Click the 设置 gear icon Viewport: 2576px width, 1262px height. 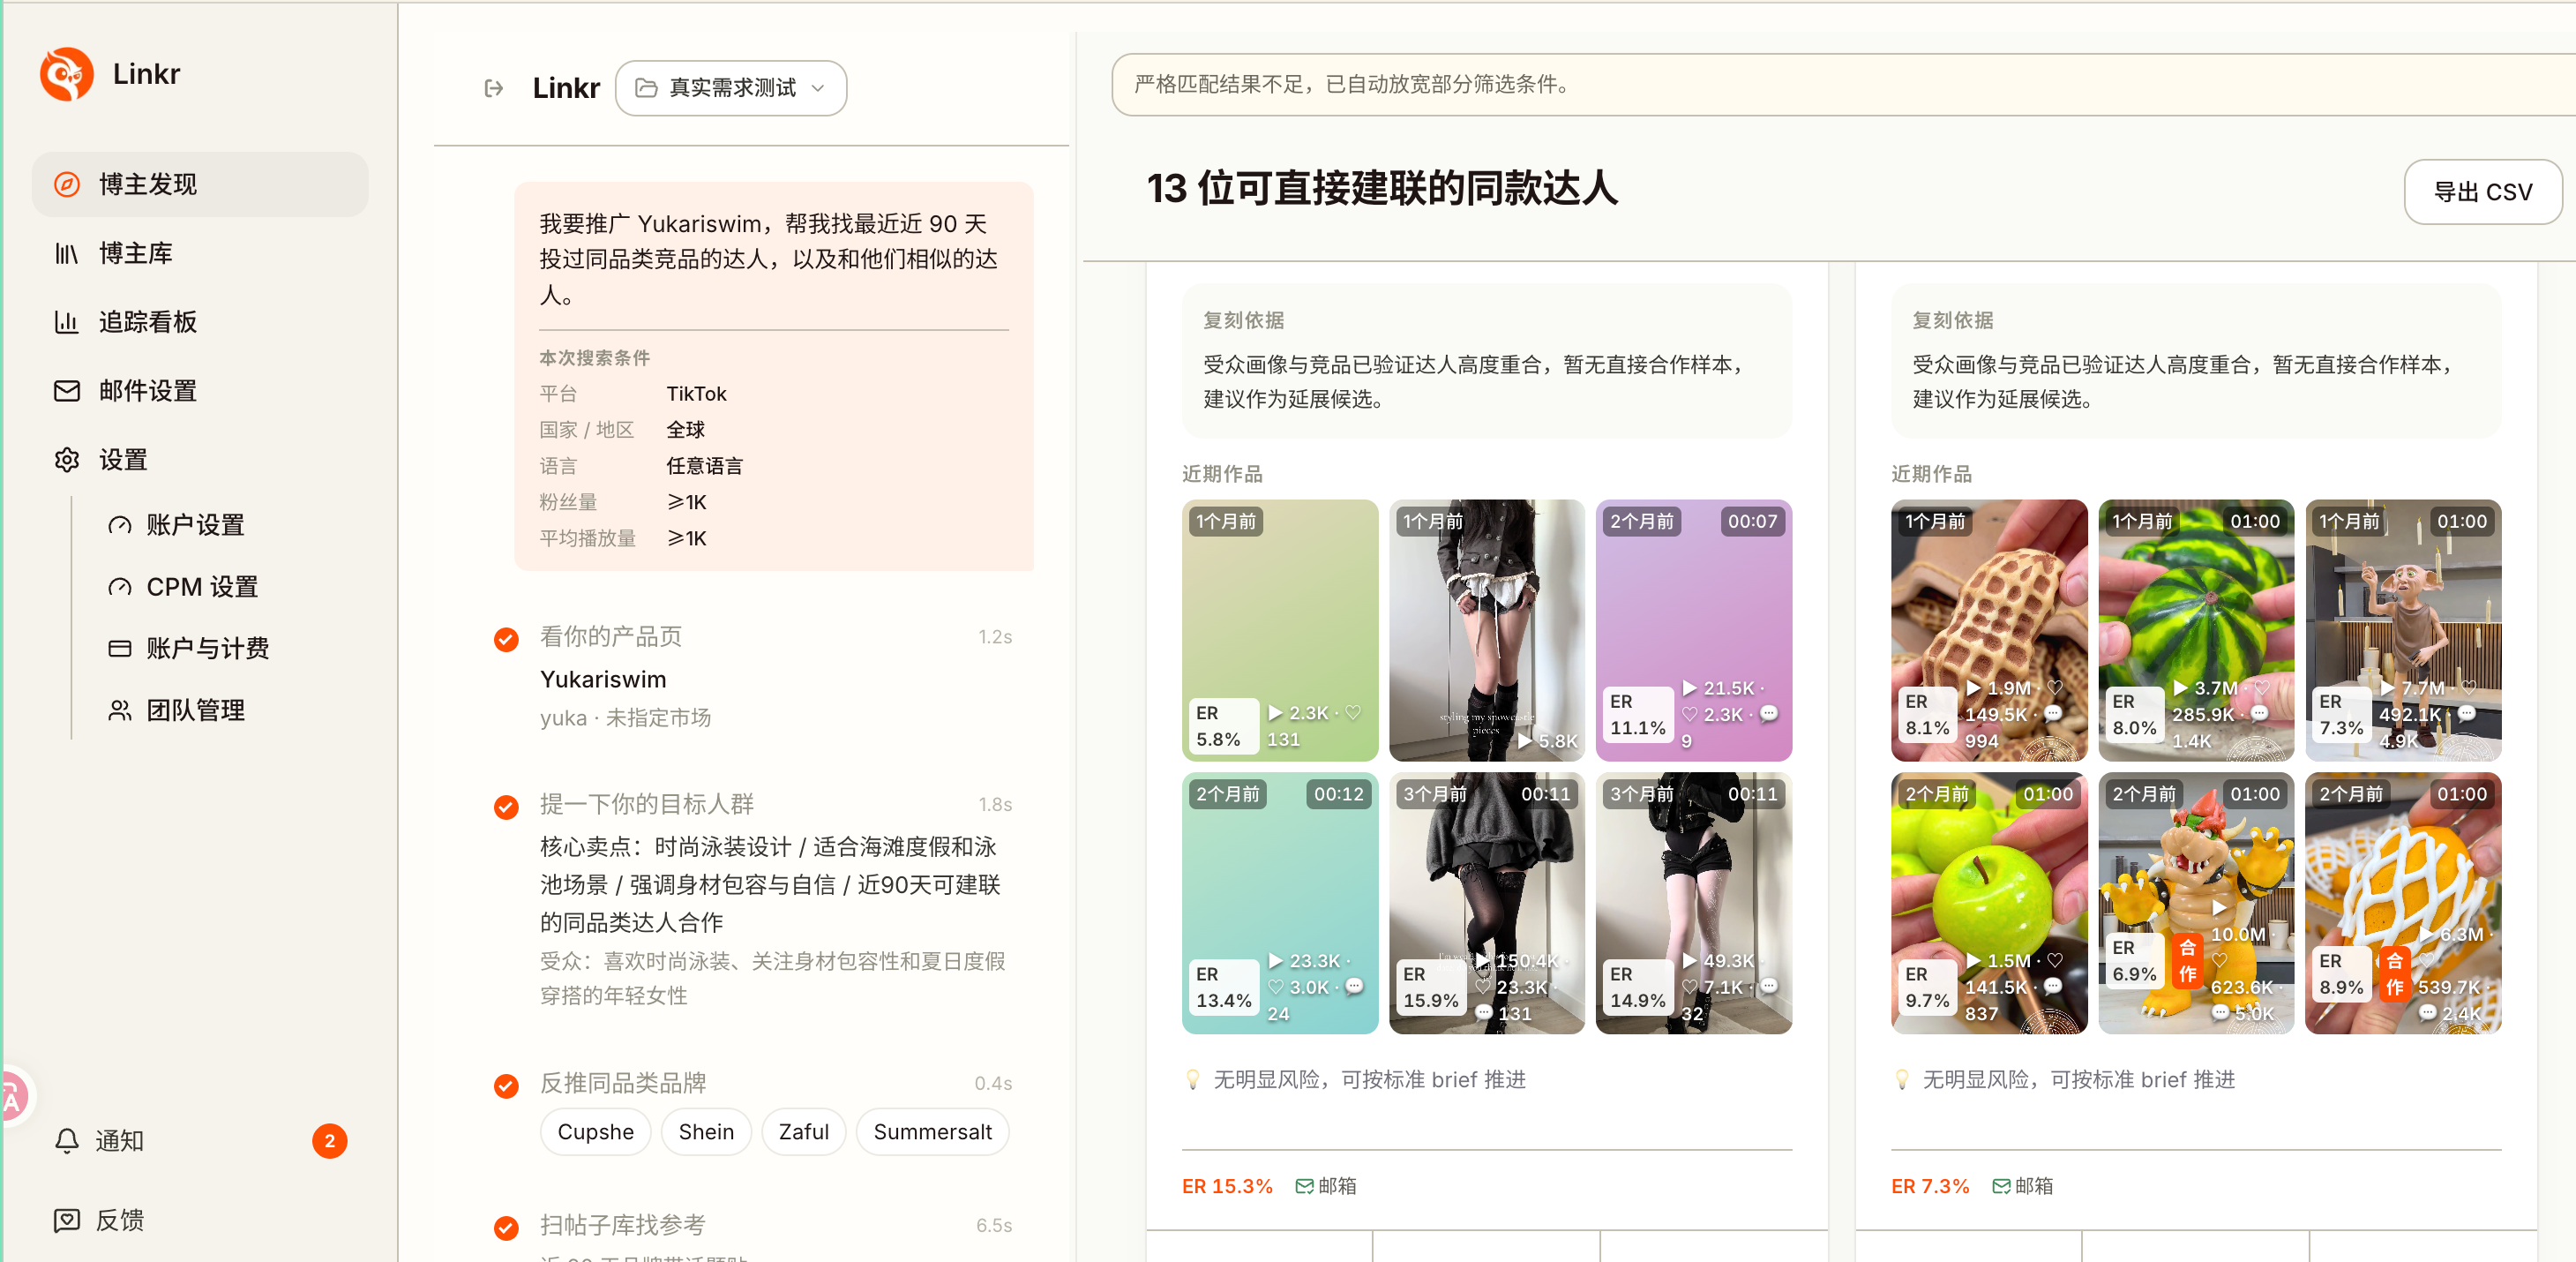pyautogui.click(x=67, y=460)
